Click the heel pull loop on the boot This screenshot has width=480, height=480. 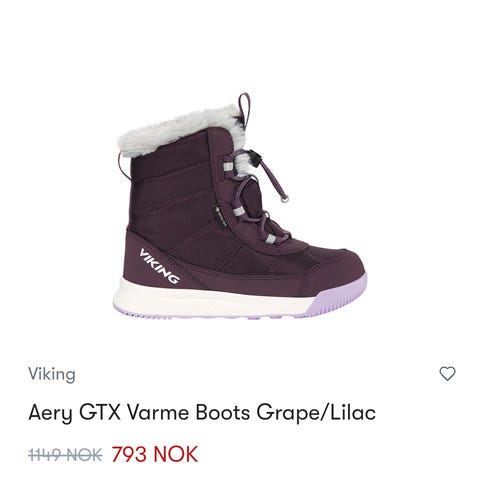pyautogui.click(x=244, y=108)
